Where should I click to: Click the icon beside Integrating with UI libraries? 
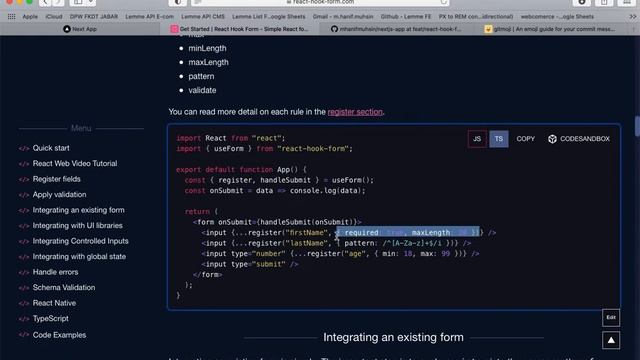click(24, 226)
